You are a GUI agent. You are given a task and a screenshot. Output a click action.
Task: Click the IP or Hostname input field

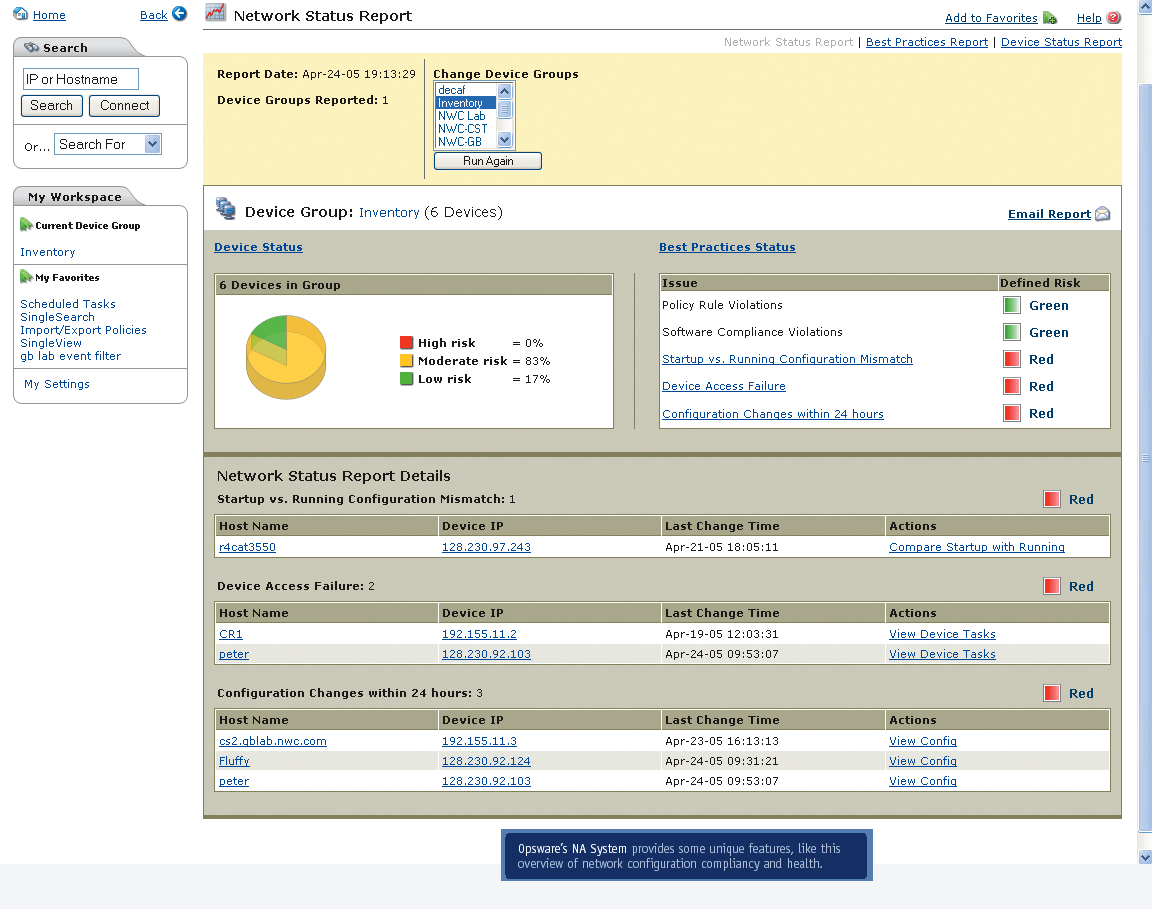(80, 79)
